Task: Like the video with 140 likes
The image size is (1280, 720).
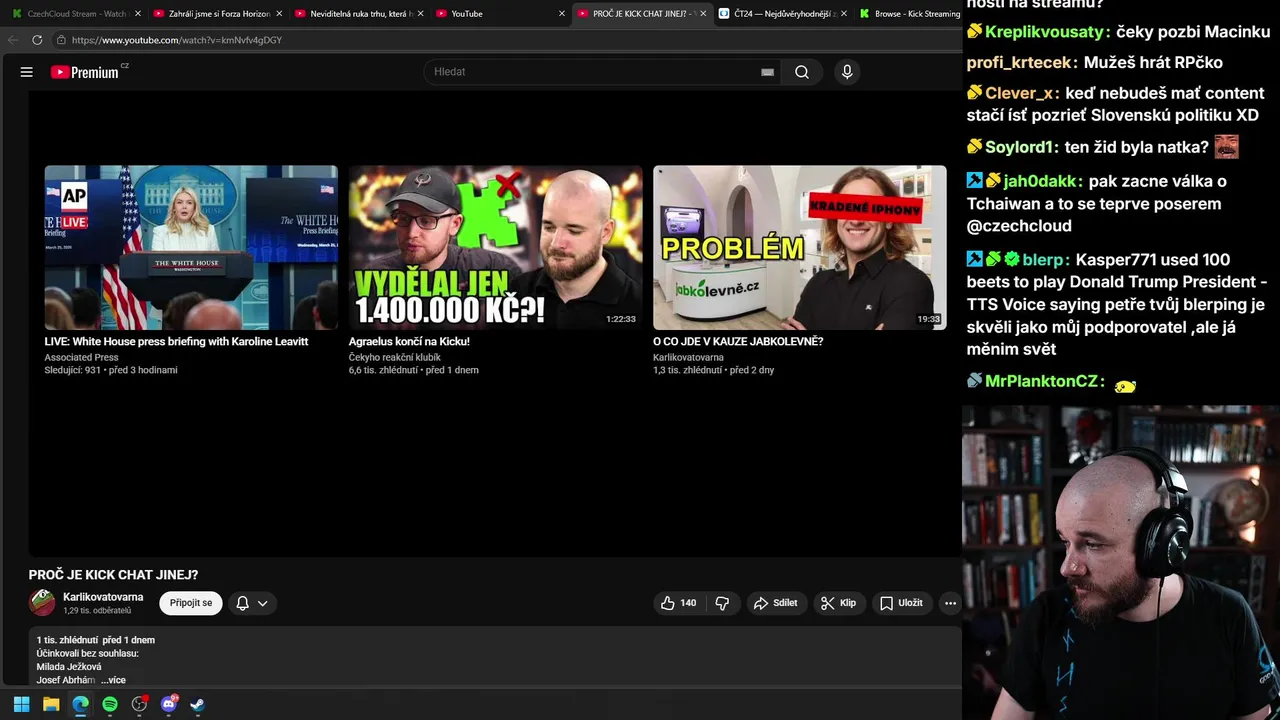Action: pos(678,603)
